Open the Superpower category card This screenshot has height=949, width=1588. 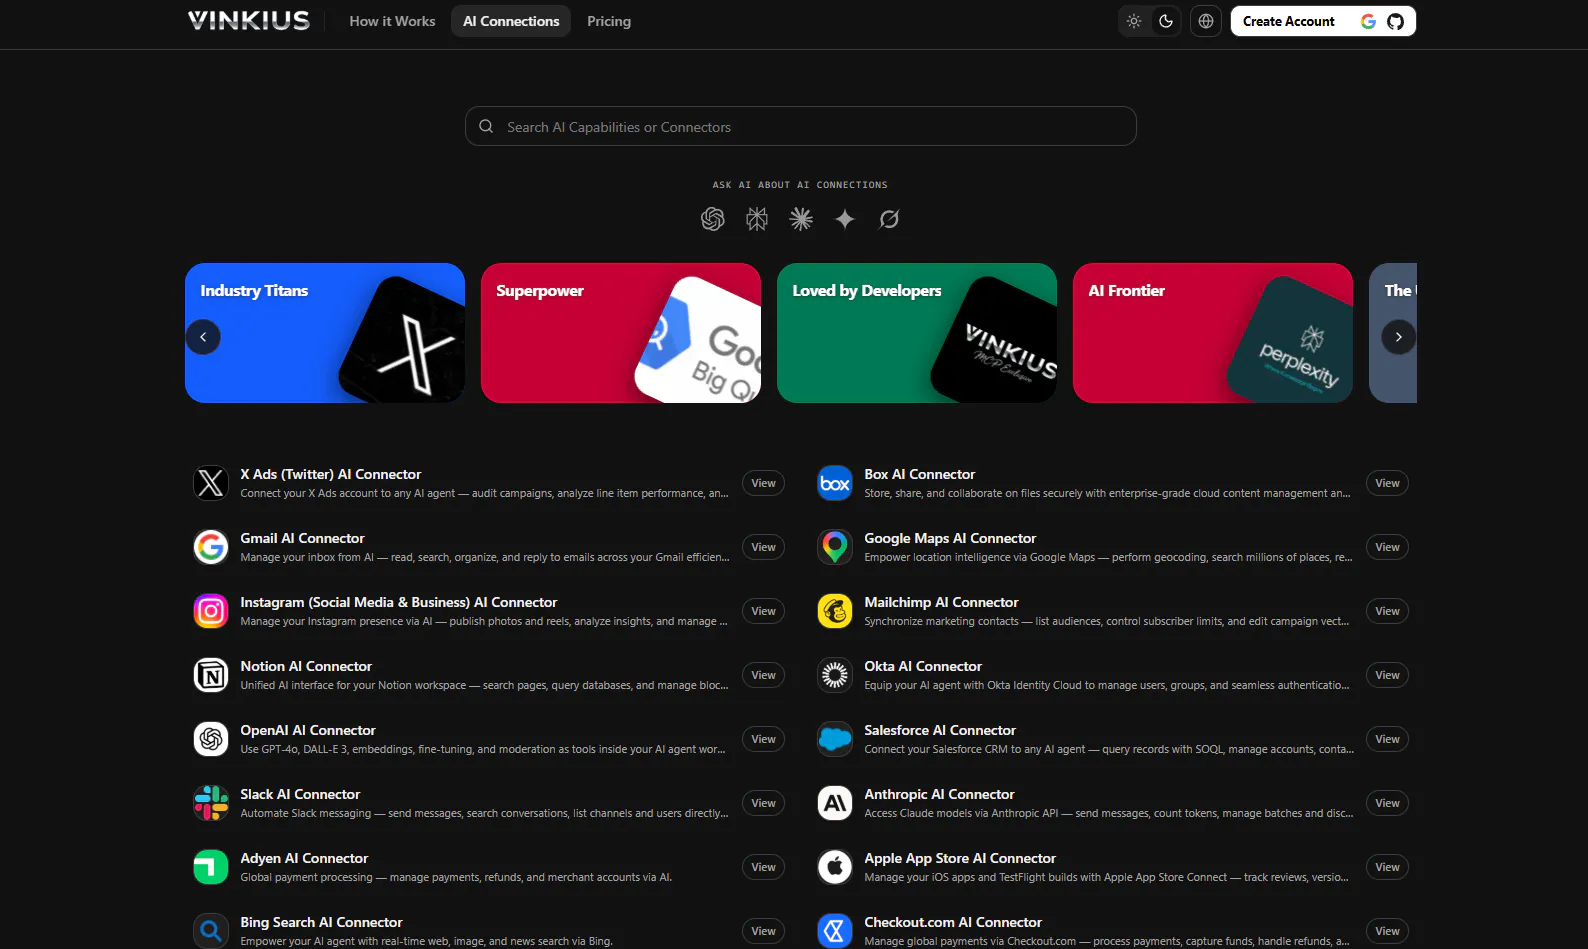point(621,333)
